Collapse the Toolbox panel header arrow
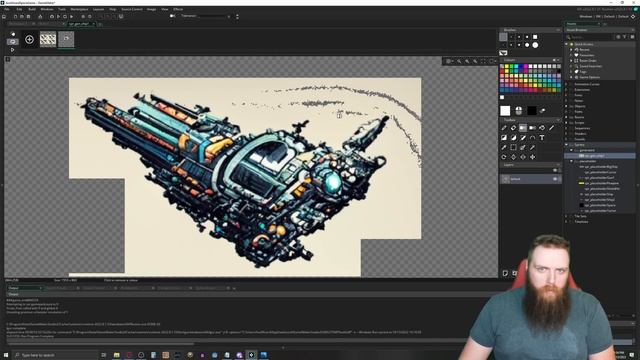 pos(558,120)
